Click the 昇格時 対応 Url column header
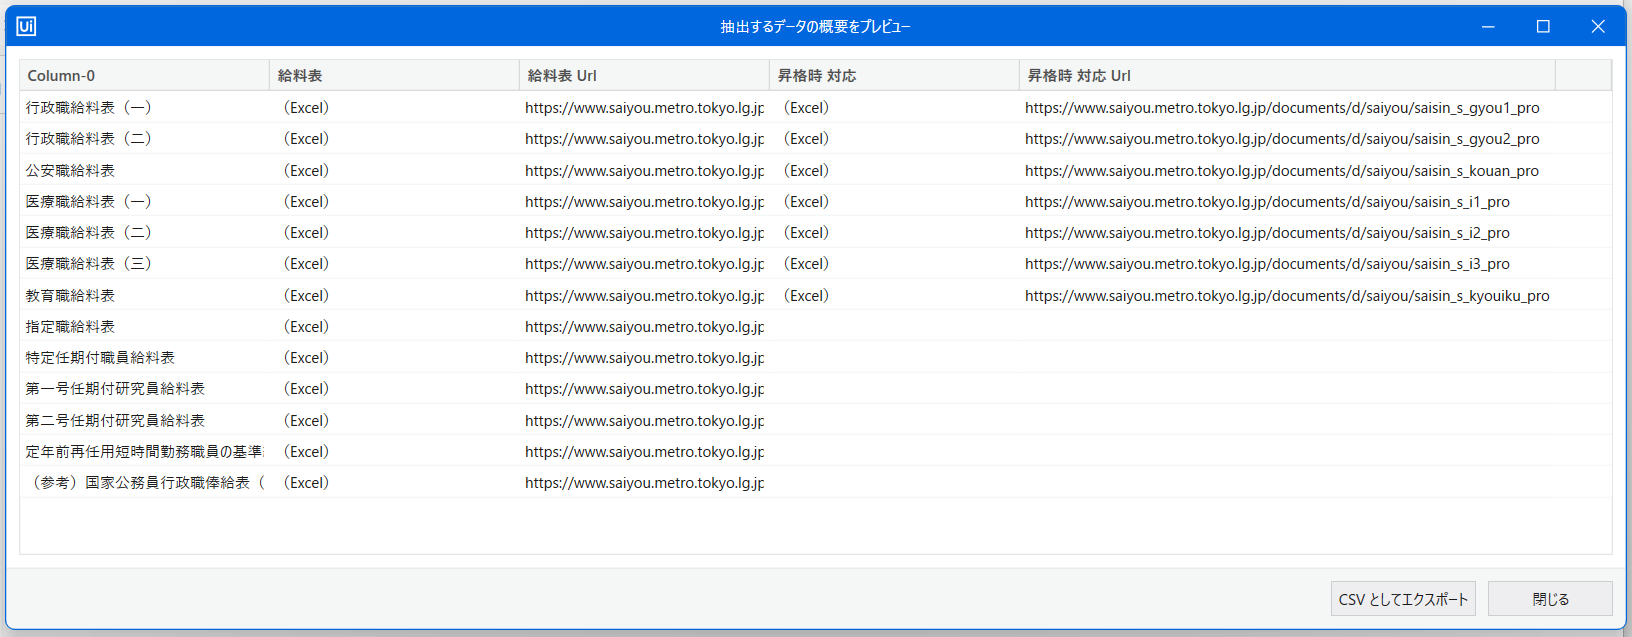 1287,76
